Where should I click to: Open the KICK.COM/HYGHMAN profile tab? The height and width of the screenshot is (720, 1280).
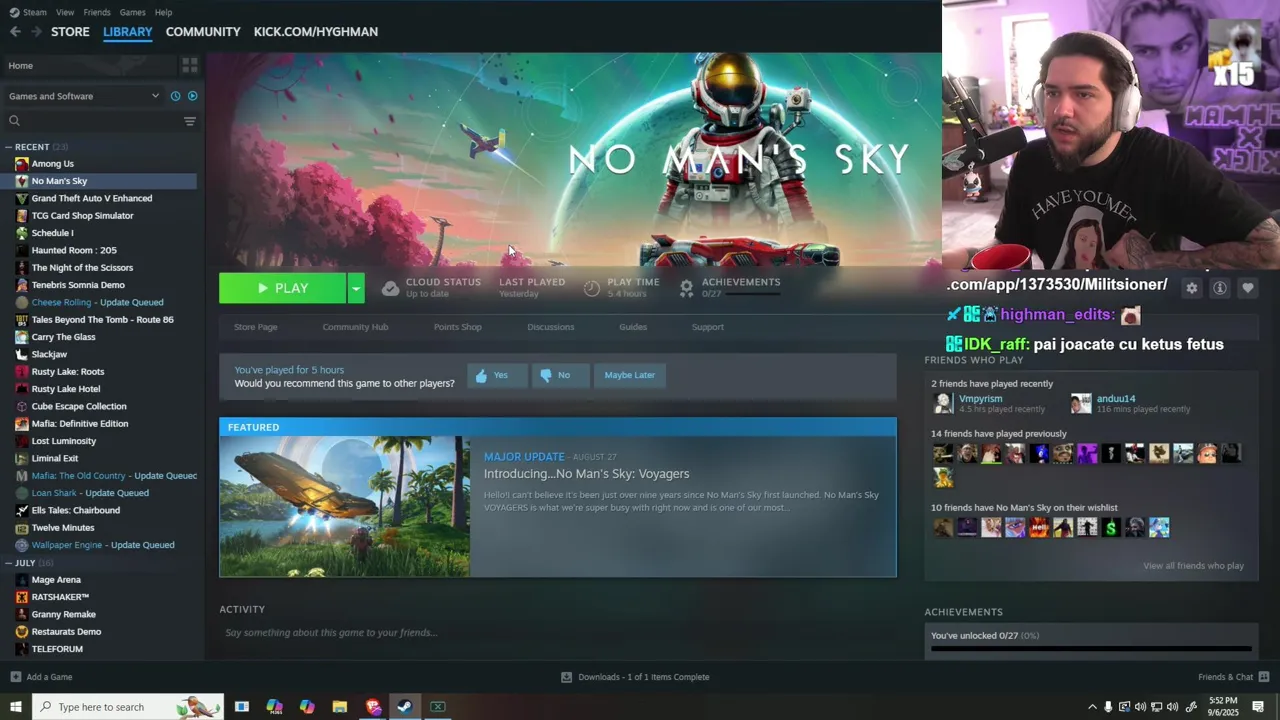tap(316, 32)
